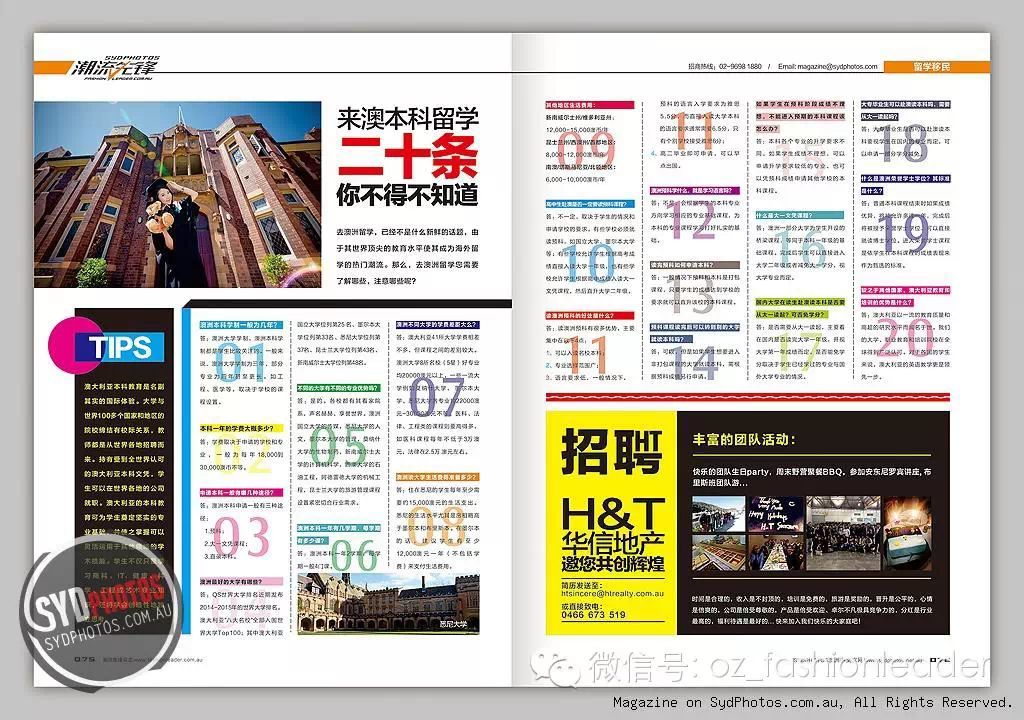The image size is (1024, 720).
Task: Click the phone number 0466 673 519
Action: pos(594,615)
